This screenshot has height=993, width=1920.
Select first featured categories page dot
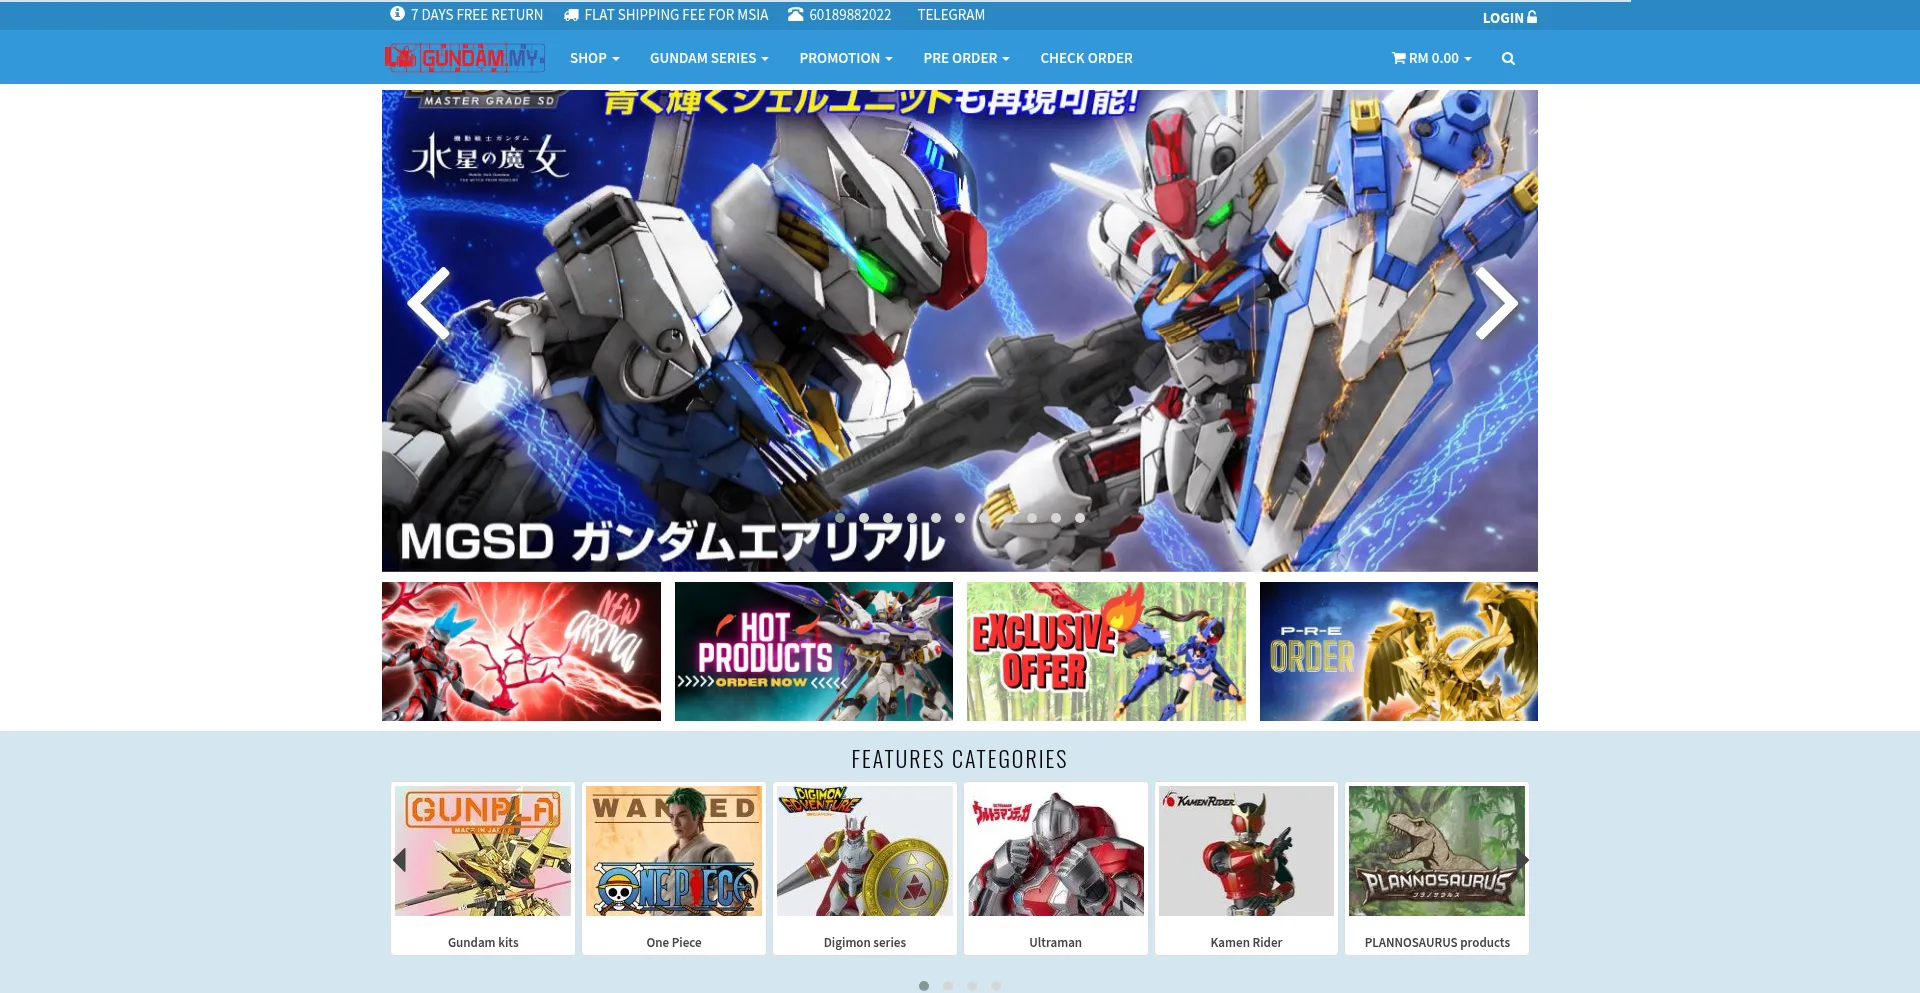click(x=924, y=986)
